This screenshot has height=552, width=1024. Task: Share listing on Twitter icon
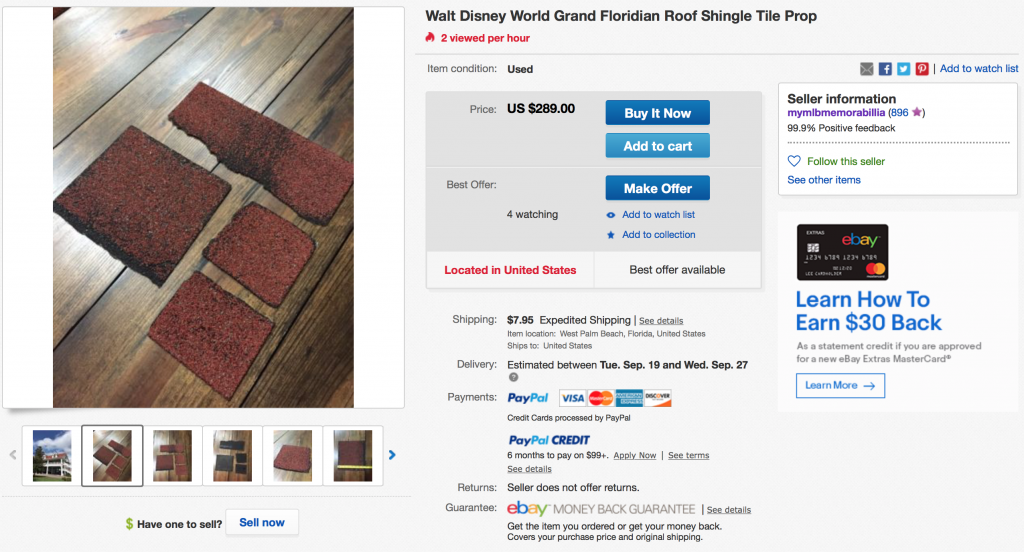pos(903,69)
